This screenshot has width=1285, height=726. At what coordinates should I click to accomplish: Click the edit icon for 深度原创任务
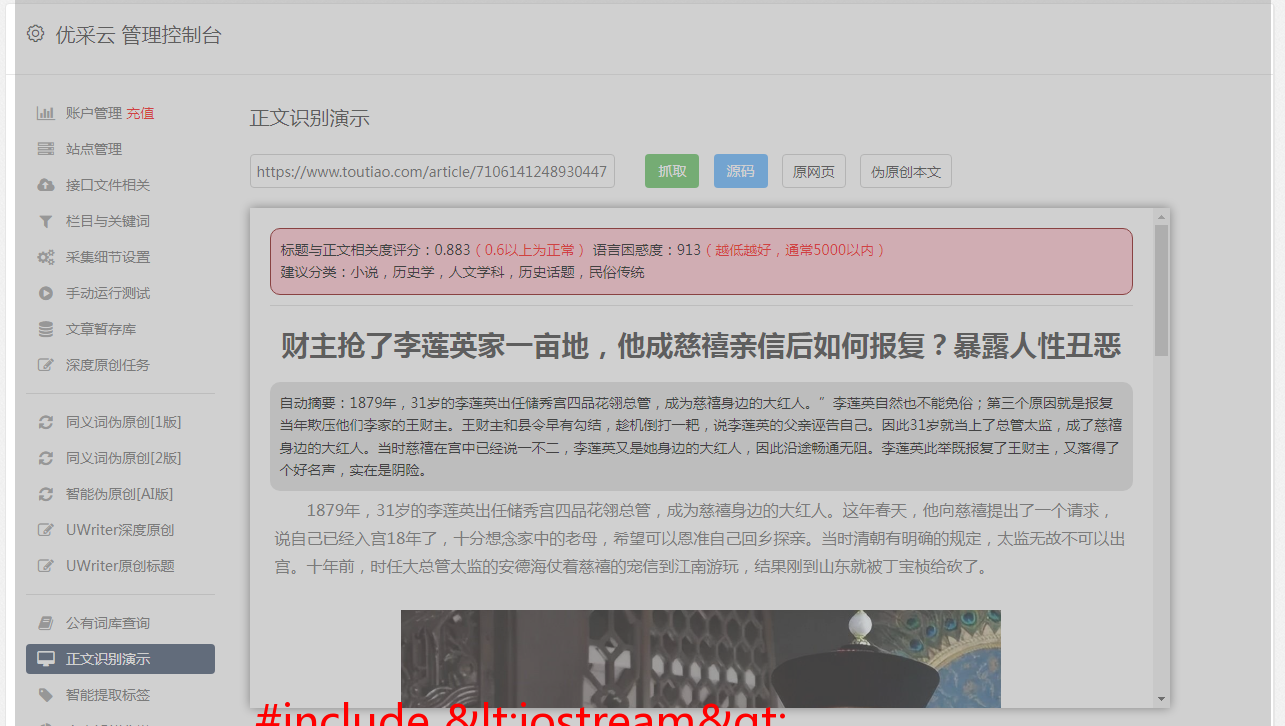(45, 365)
